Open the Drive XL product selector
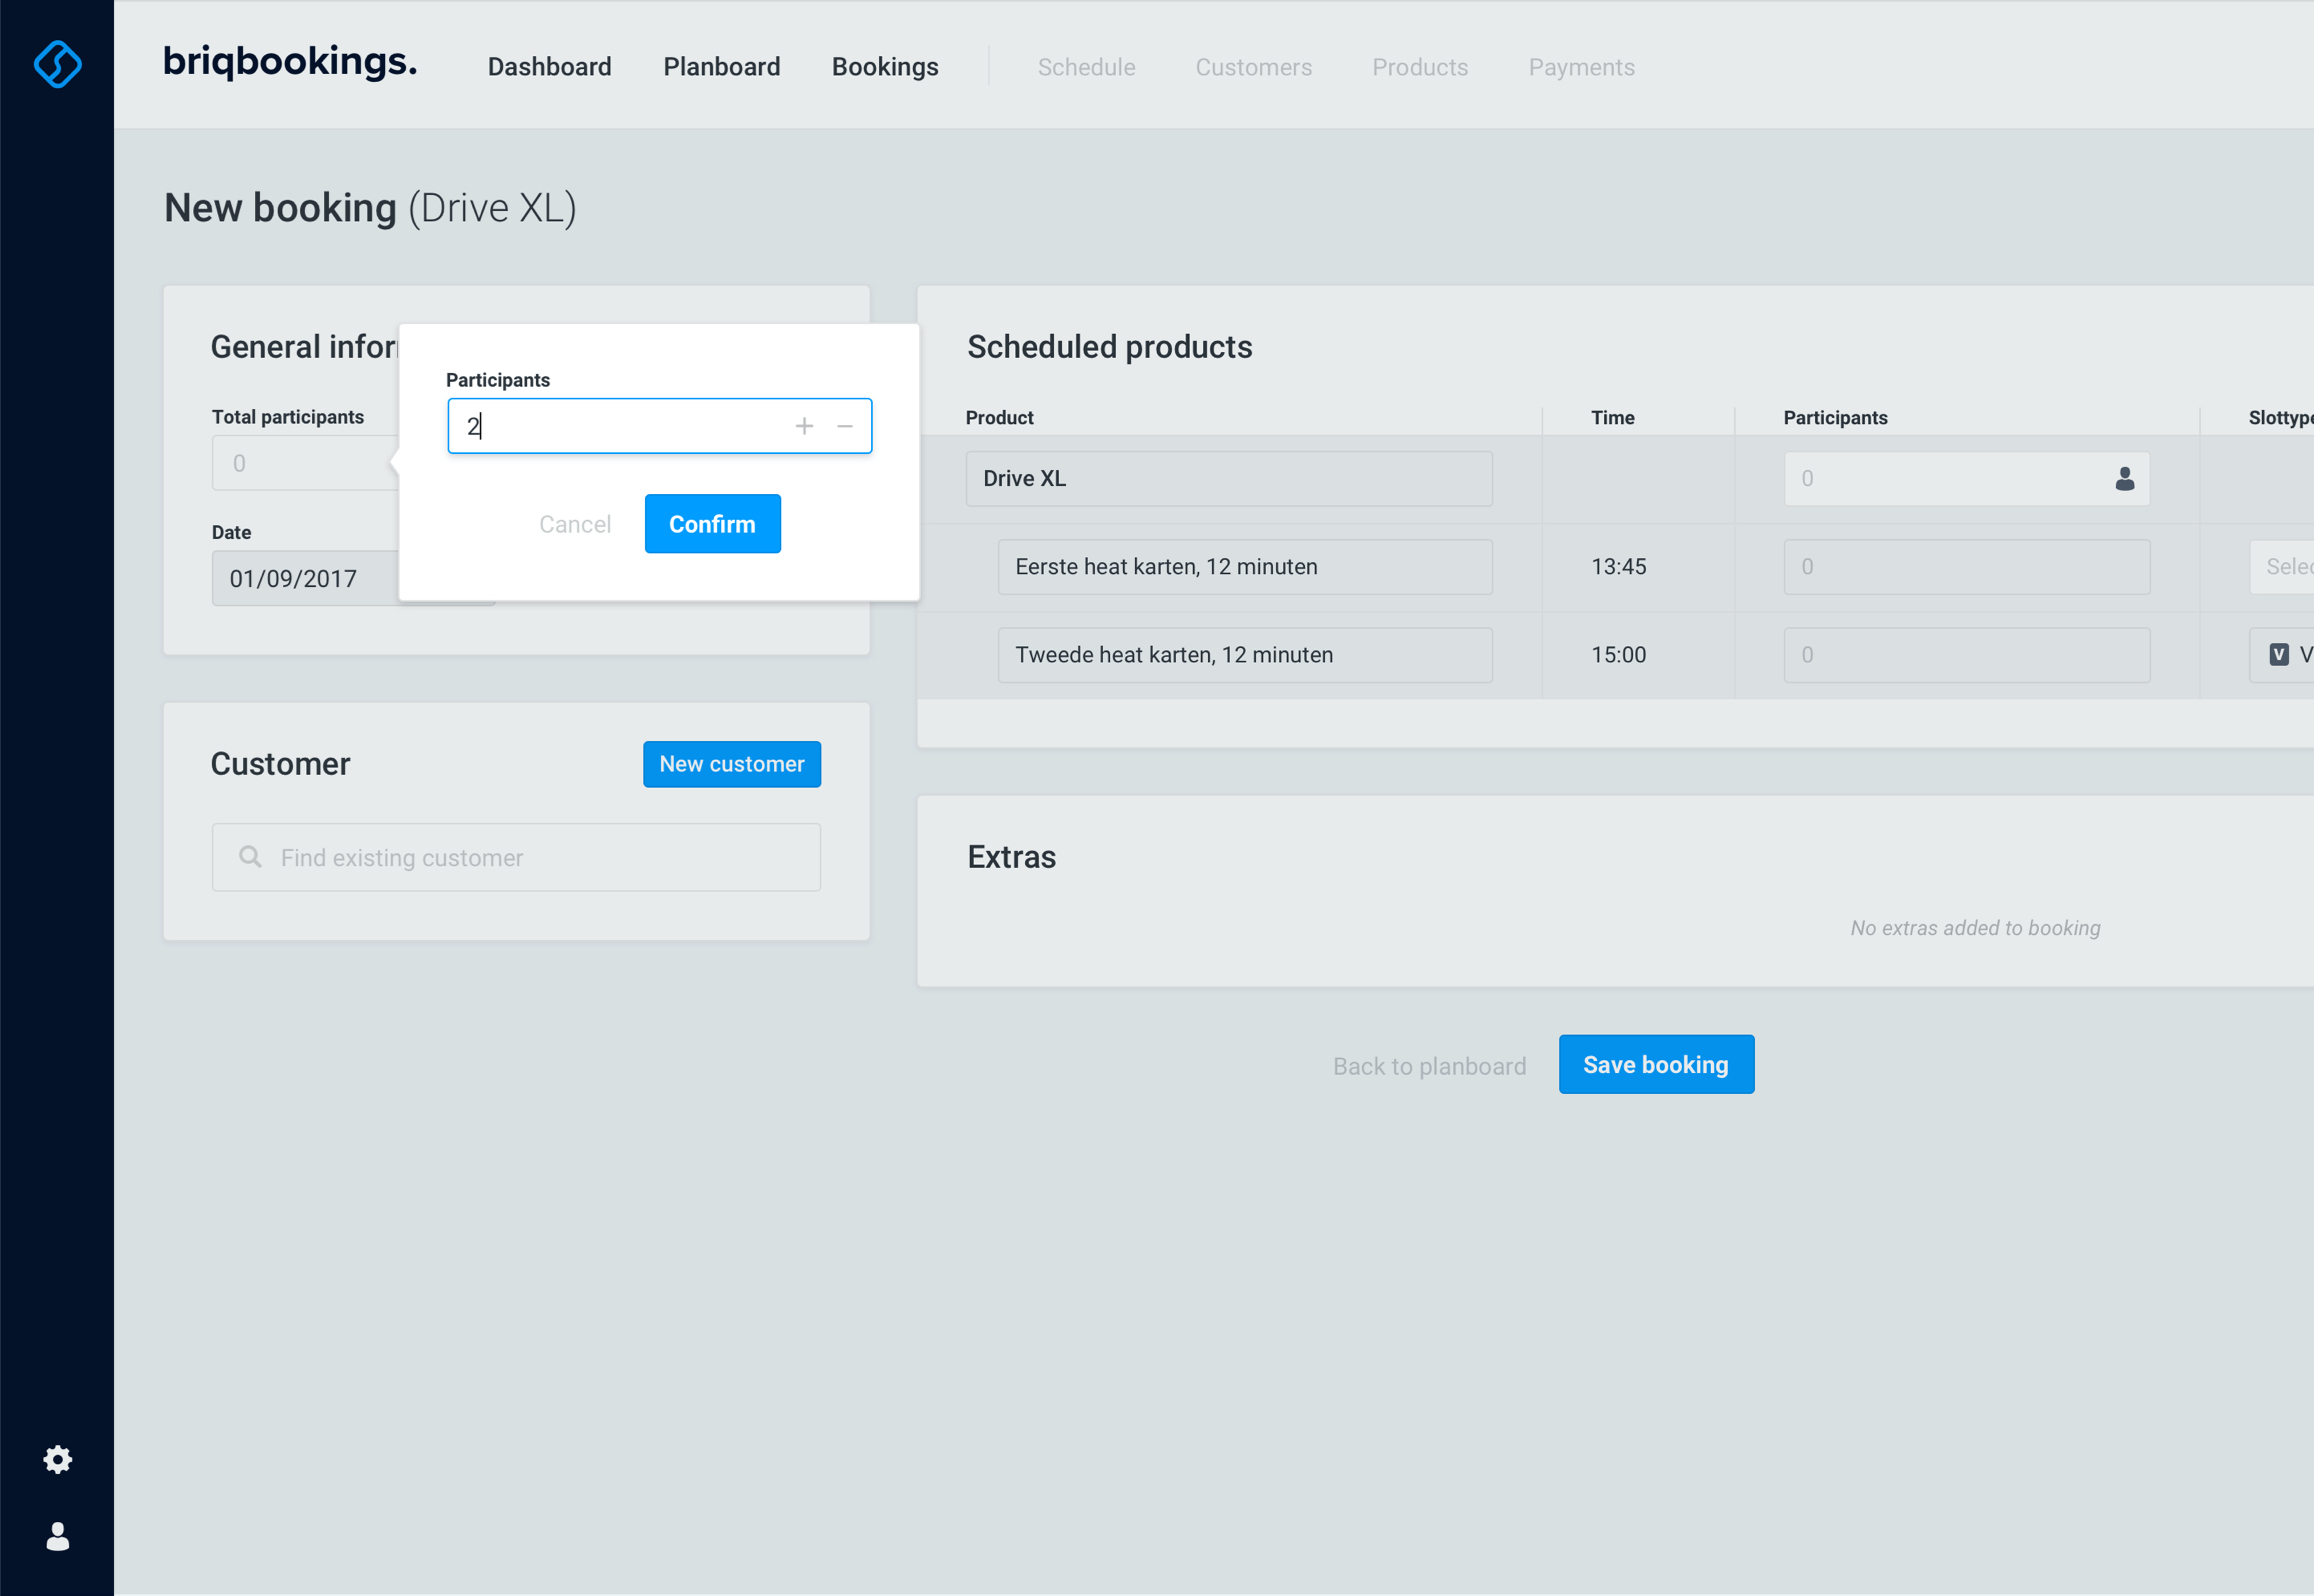The width and height of the screenshot is (2314, 1596). pos(1228,479)
